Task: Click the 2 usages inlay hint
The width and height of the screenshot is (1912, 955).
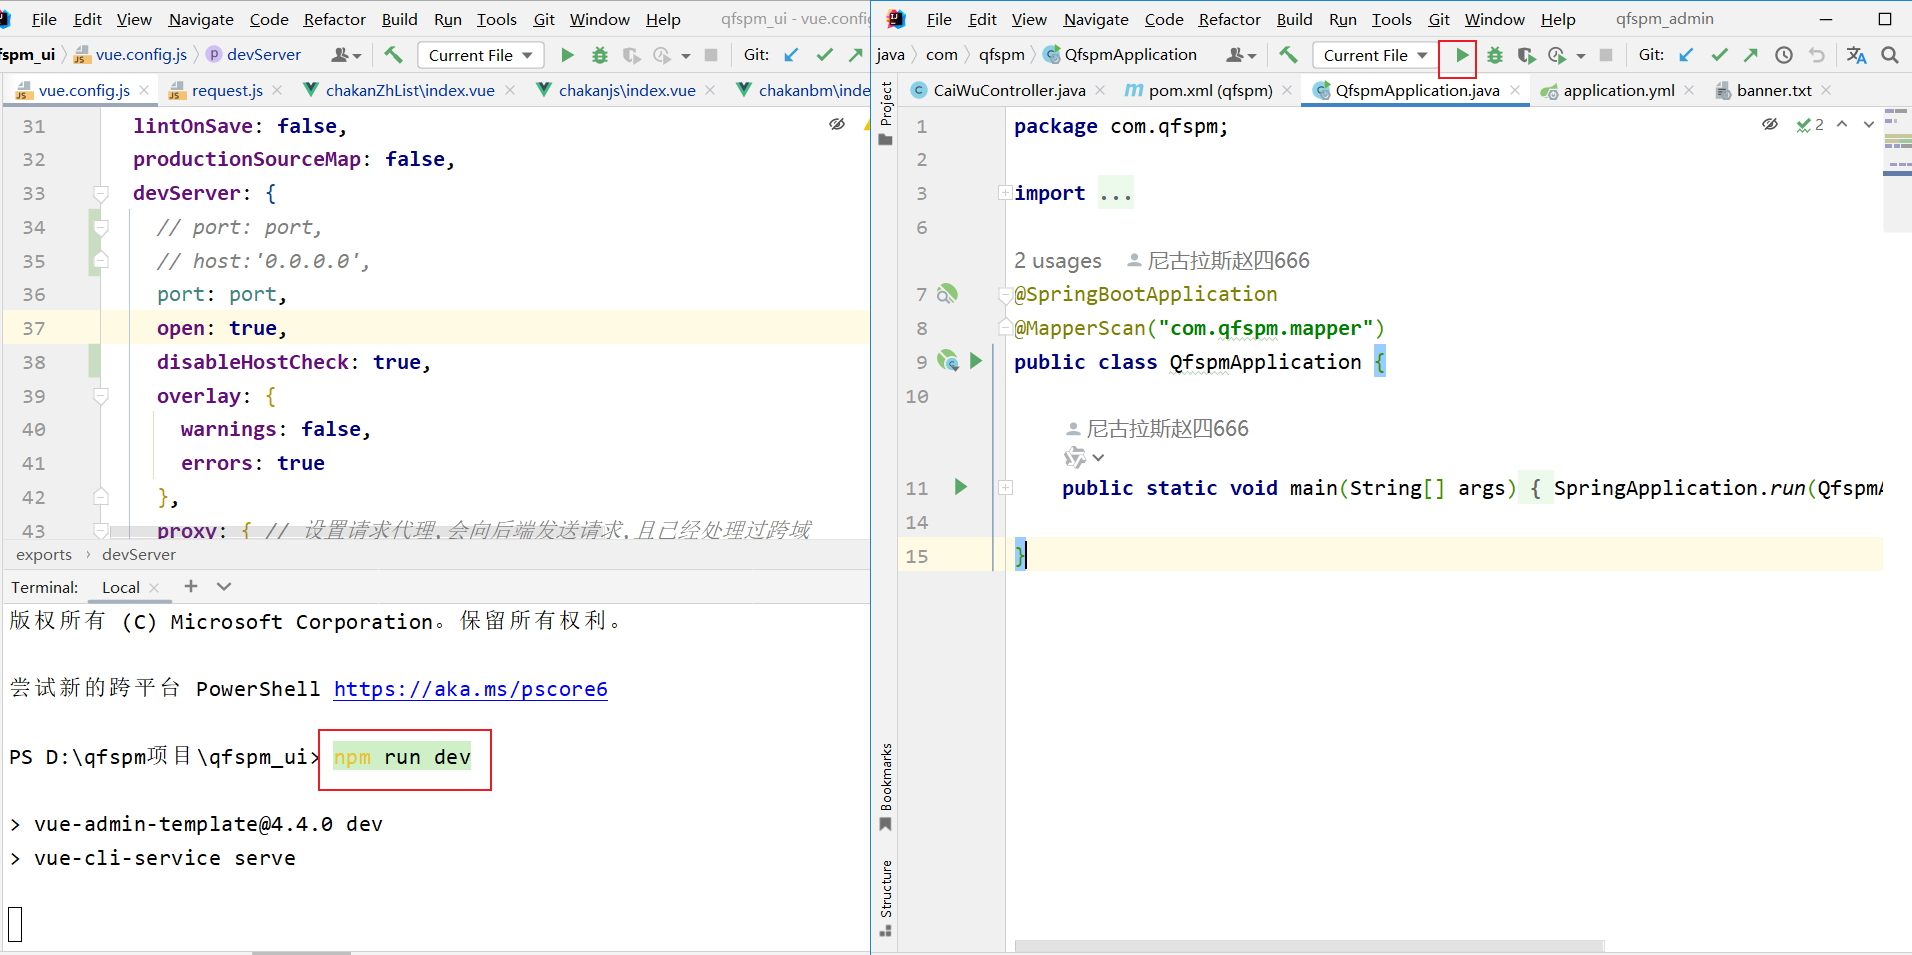Action: tap(1058, 261)
